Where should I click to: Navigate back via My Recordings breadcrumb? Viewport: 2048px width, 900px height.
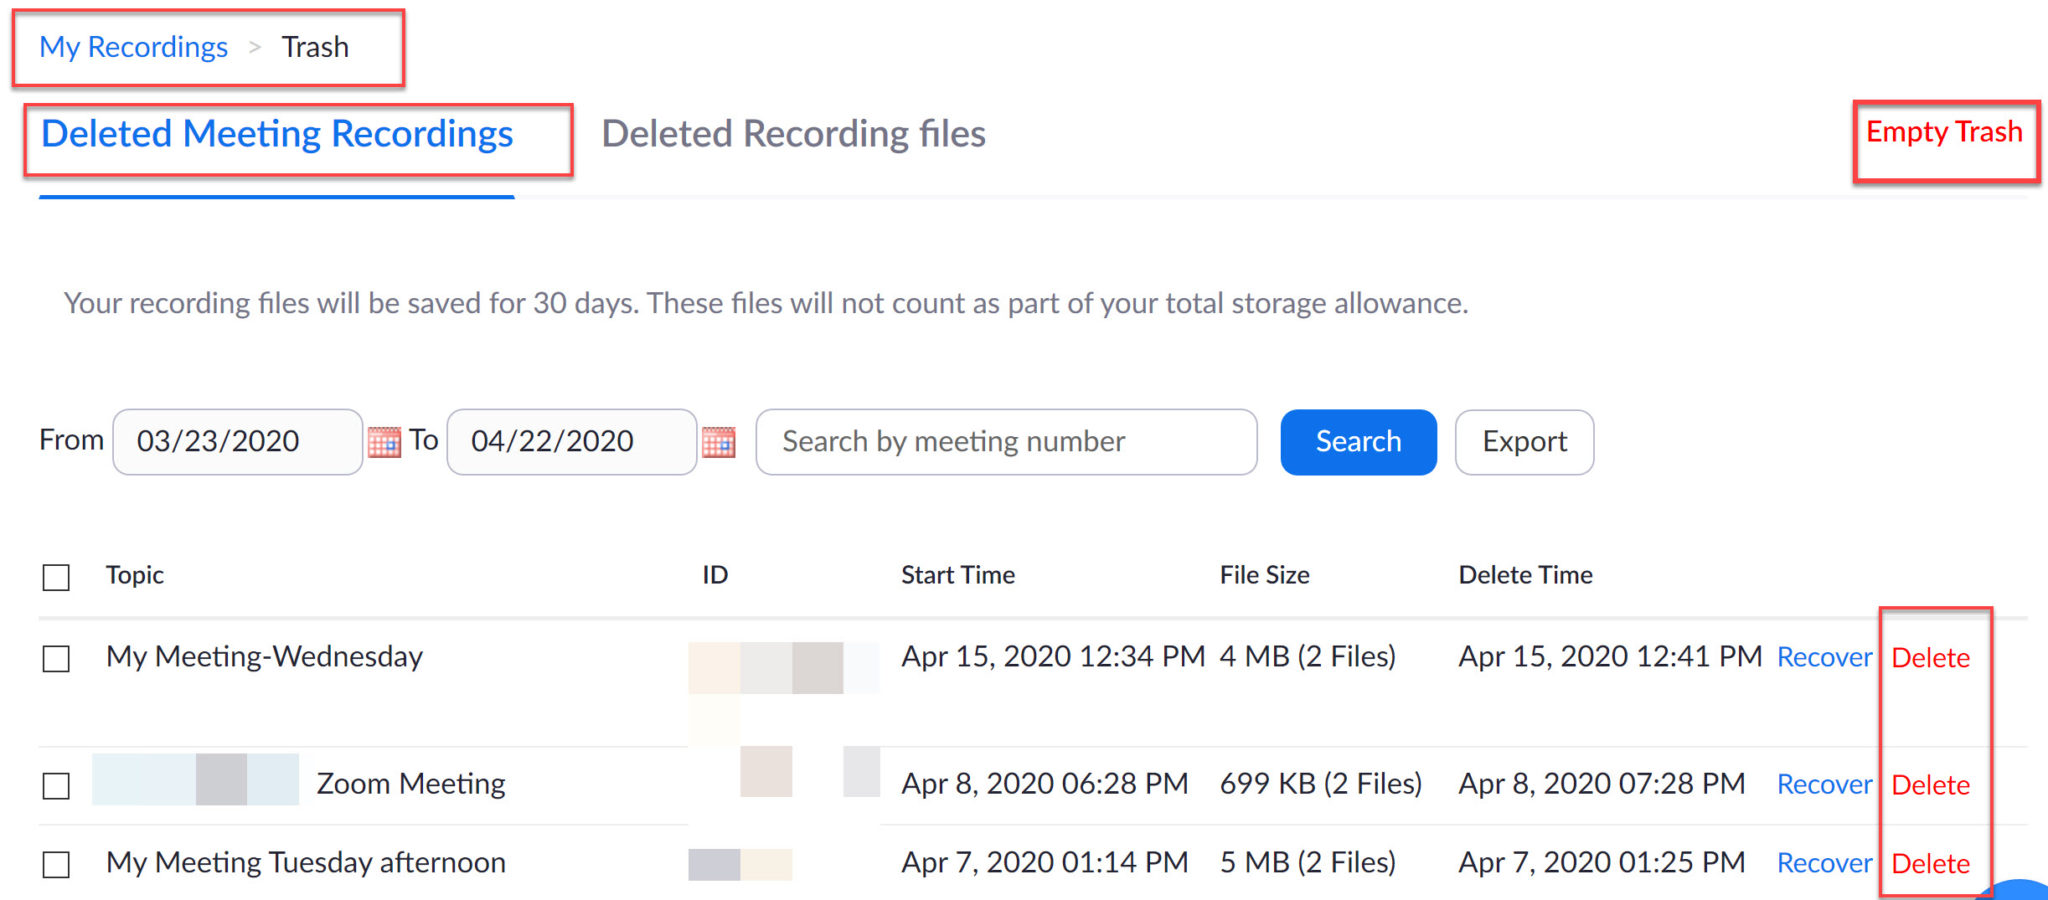point(133,46)
